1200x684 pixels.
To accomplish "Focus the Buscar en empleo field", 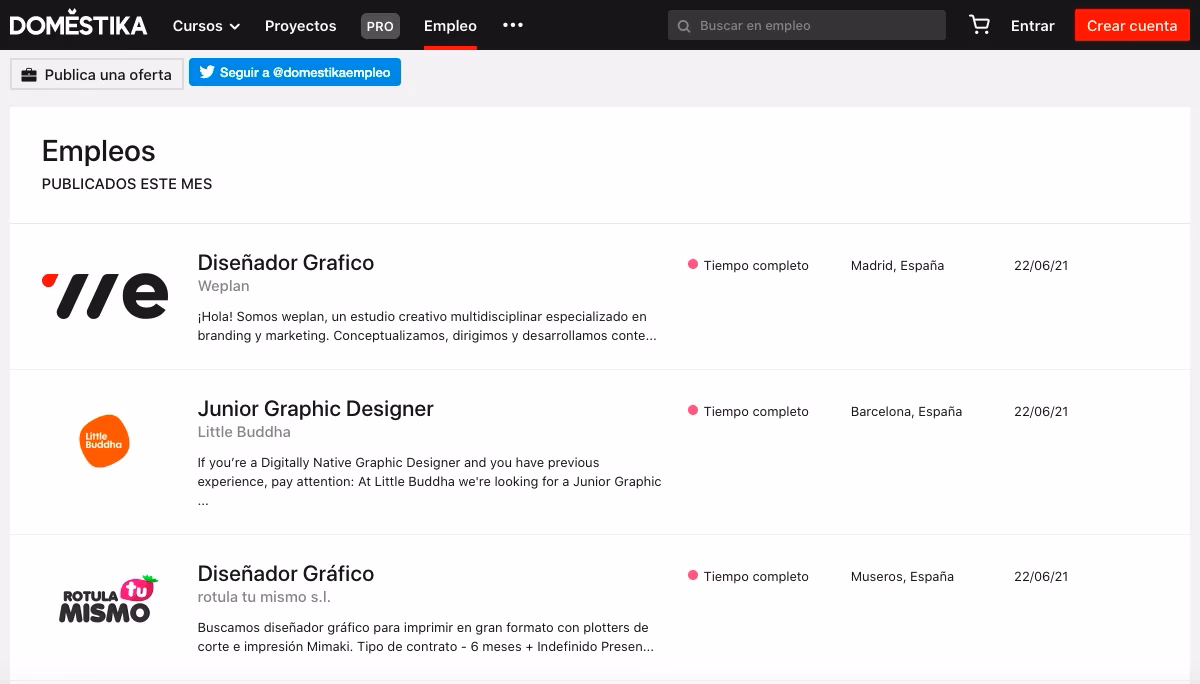I will click(x=815, y=26).
